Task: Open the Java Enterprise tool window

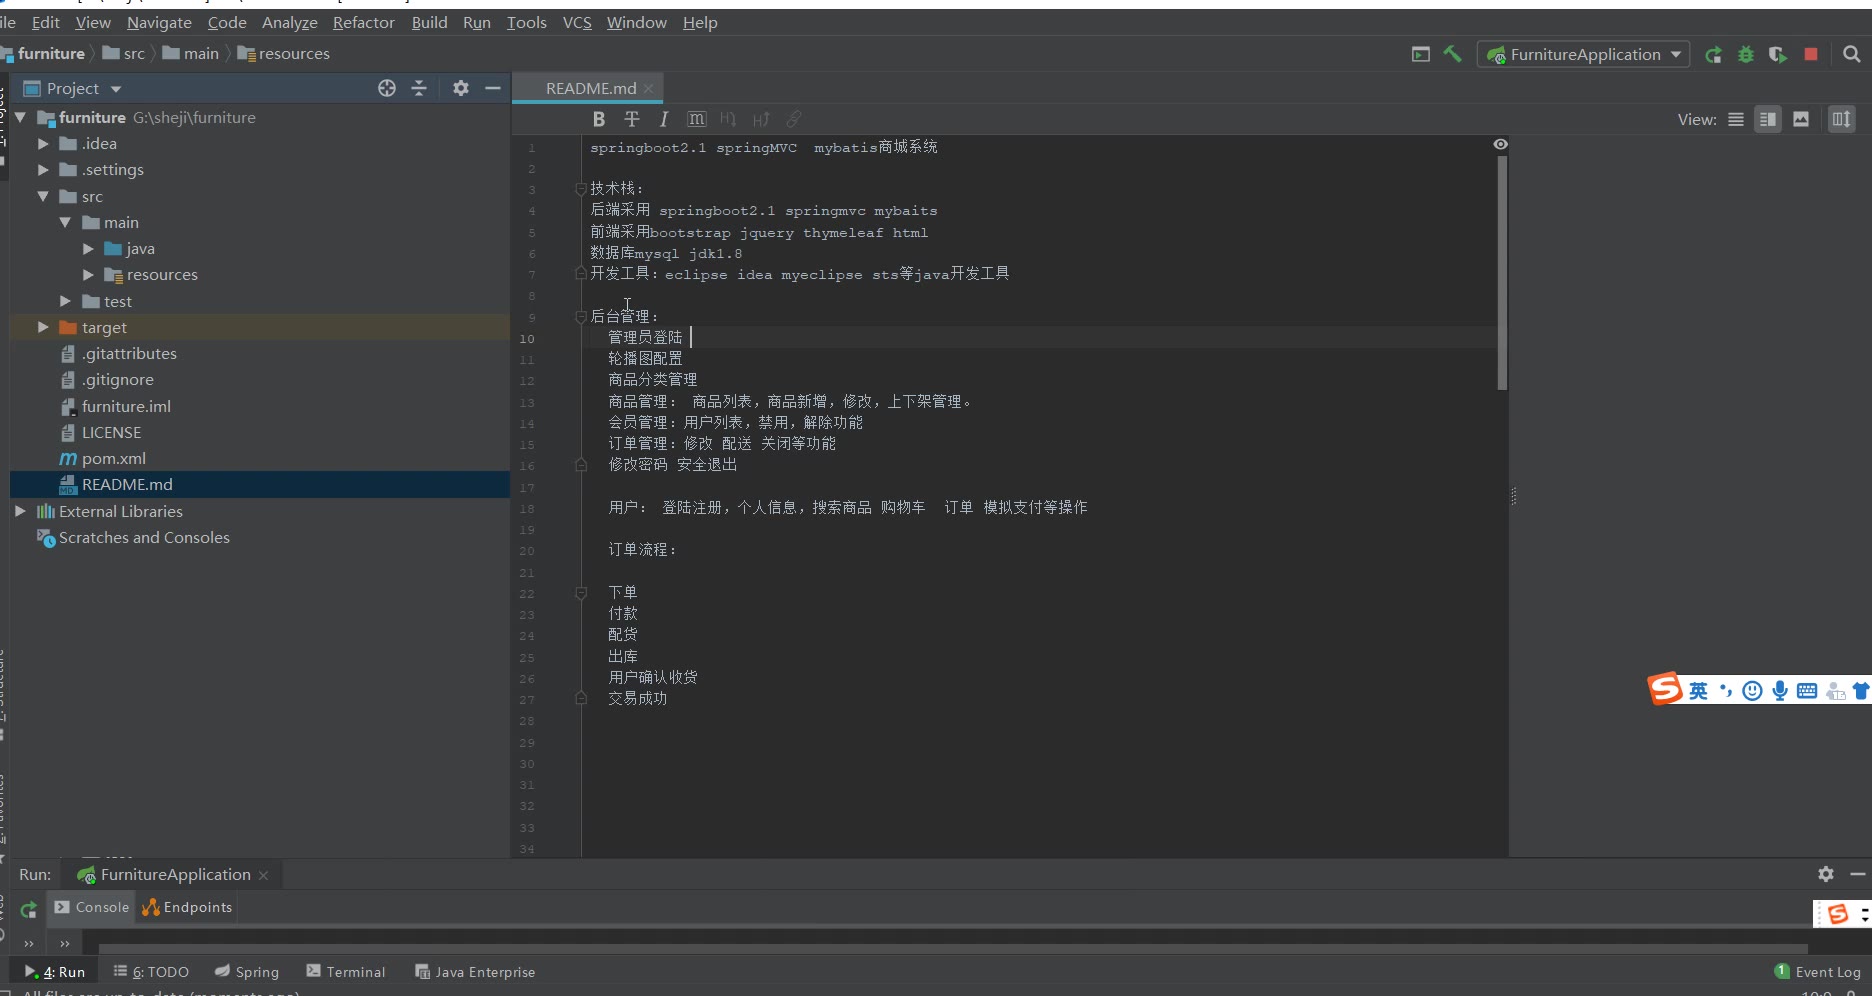Action: tap(475, 972)
